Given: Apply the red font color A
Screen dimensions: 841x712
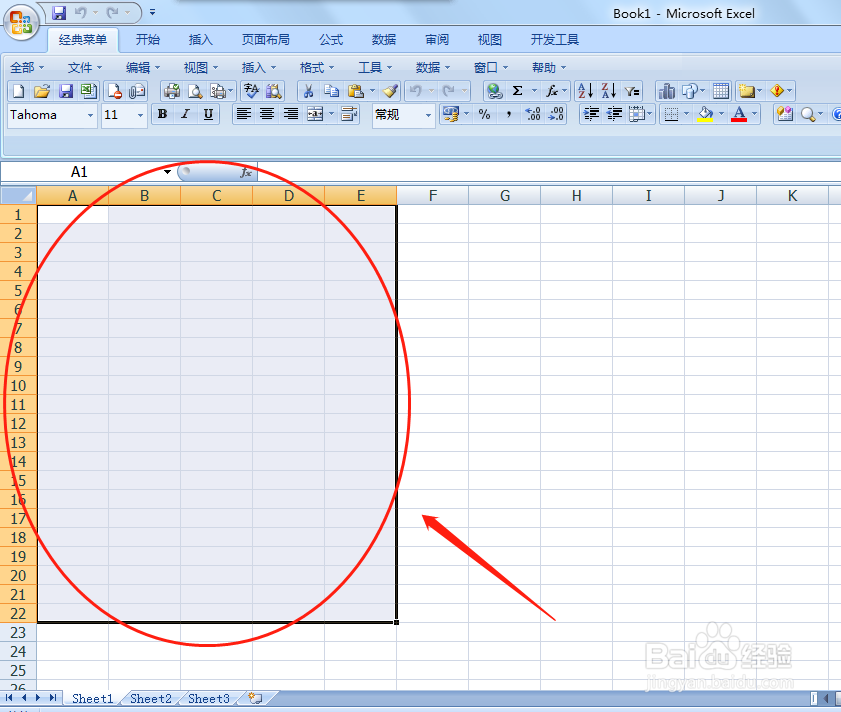Looking at the screenshot, I should point(739,114).
